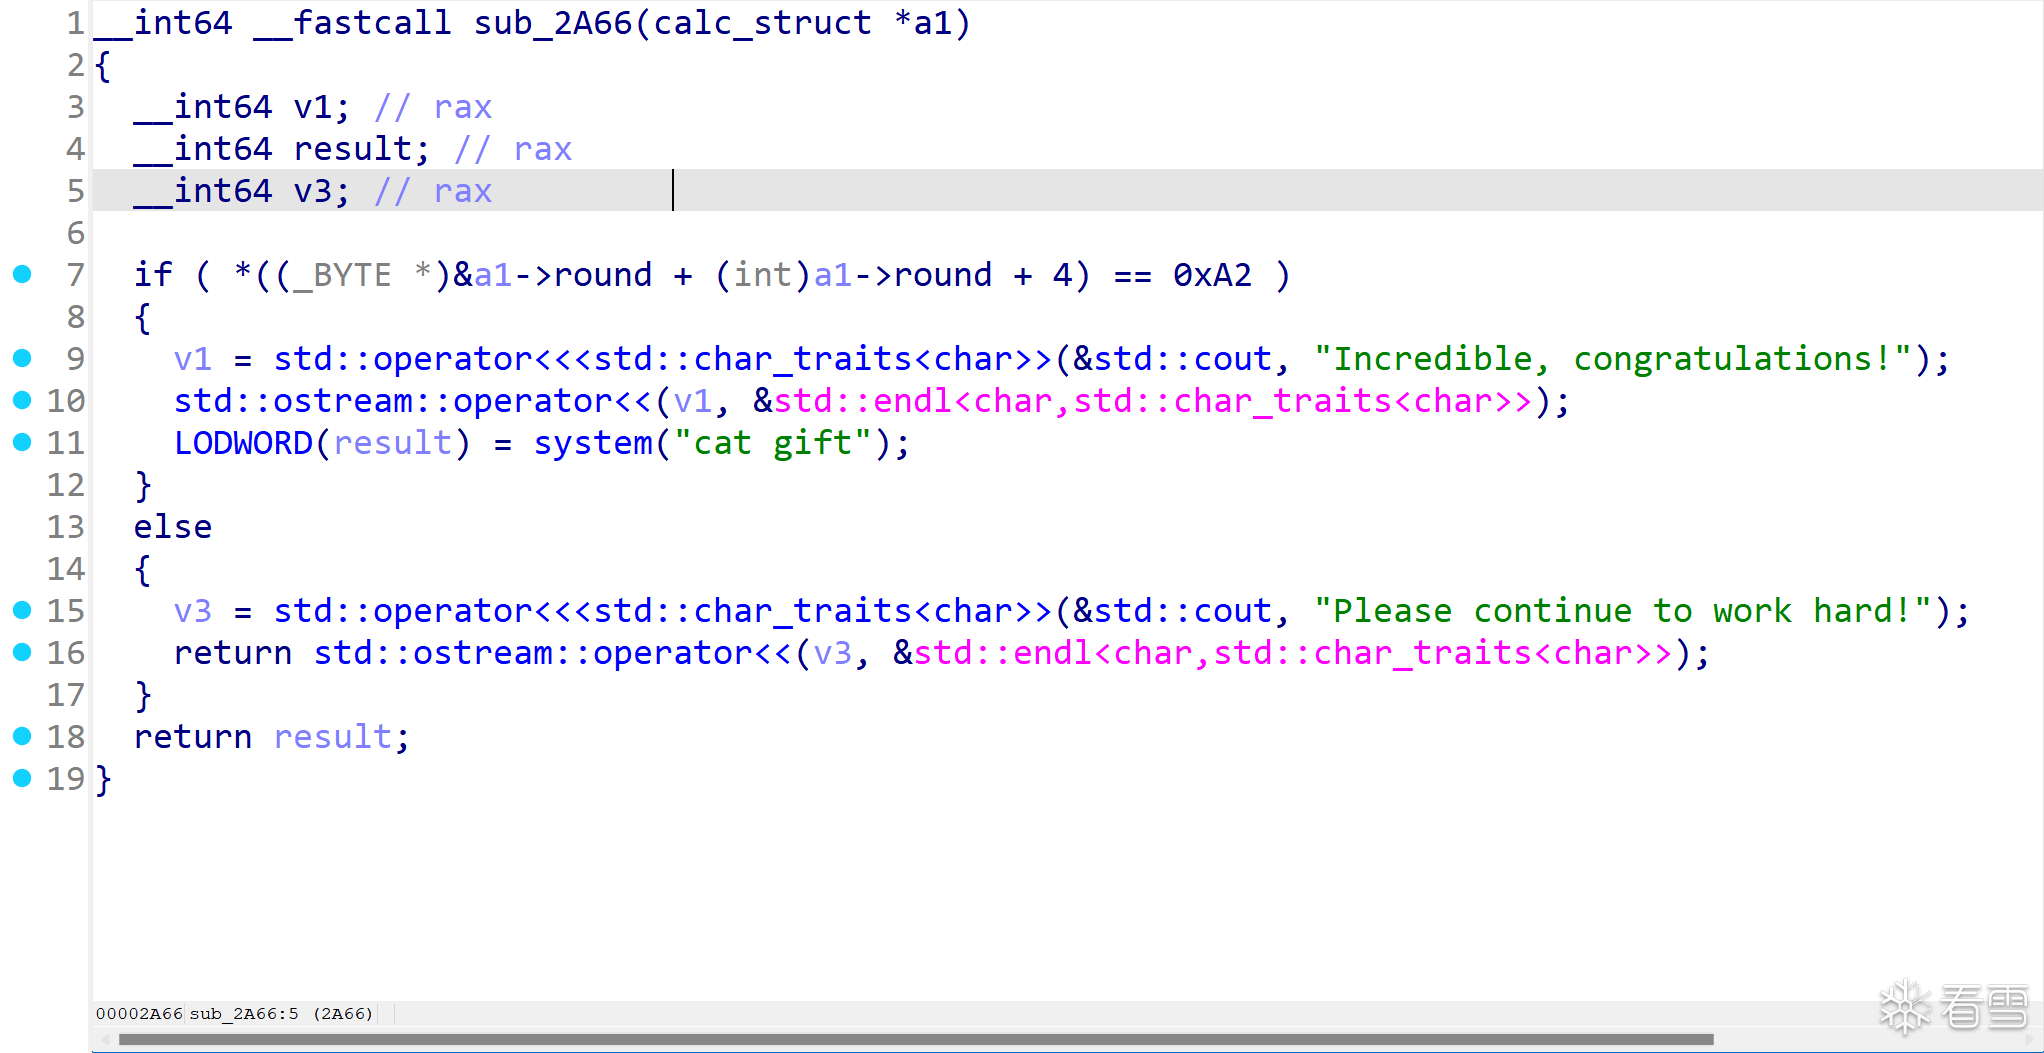Select the 0xA2 constant in the if condition

(x=1212, y=274)
